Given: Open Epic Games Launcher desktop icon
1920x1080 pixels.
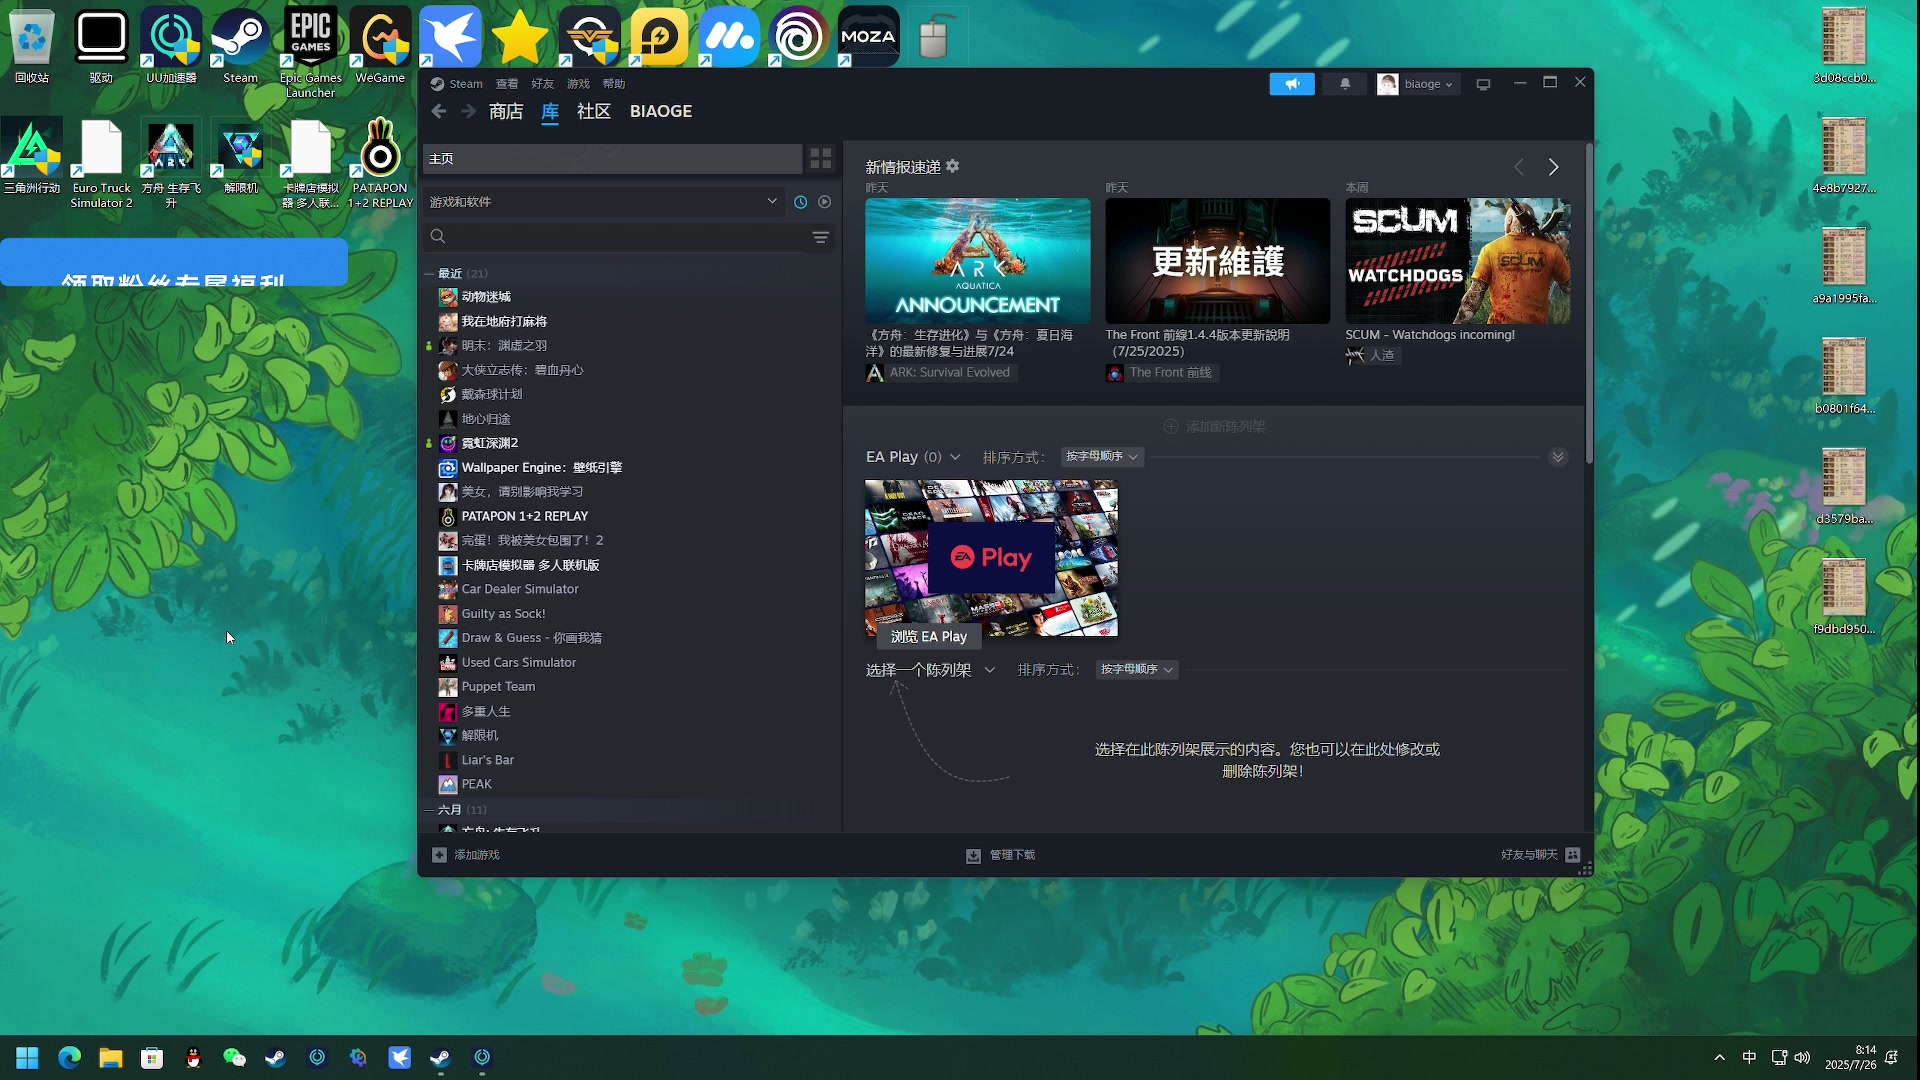Looking at the screenshot, I should [310, 52].
